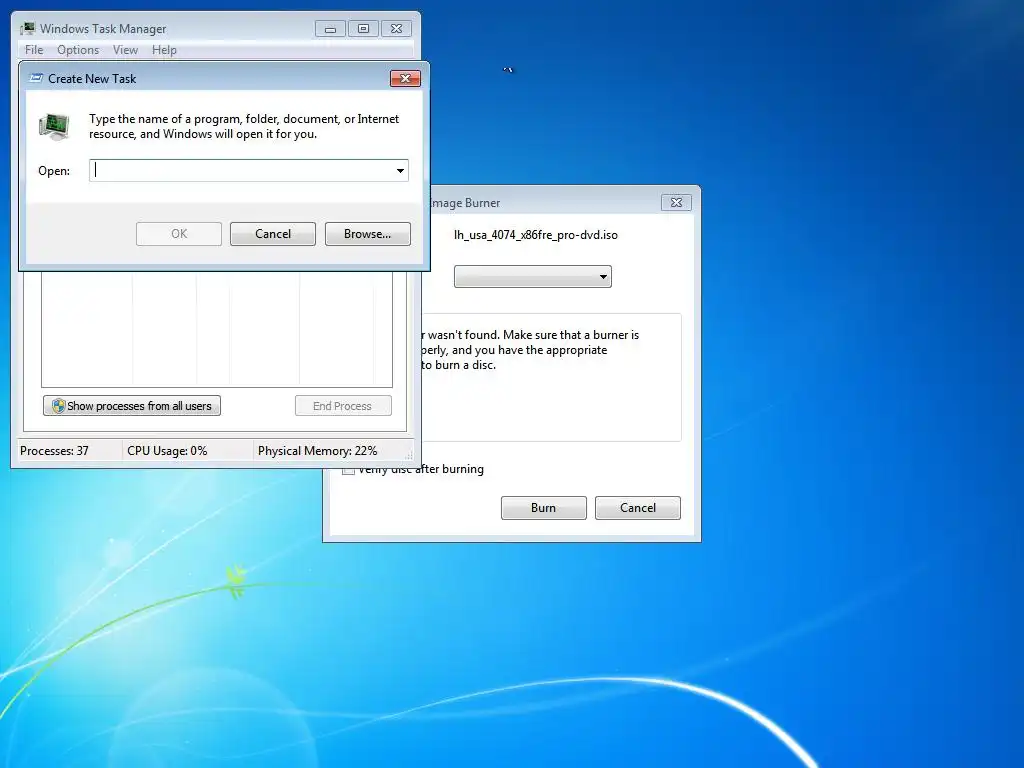Click the burner not found message text
Screen dimensions: 1024x768
(529, 349)
